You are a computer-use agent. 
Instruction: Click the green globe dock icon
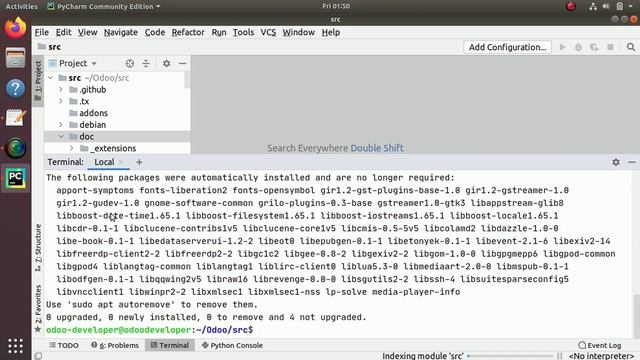[16, 148]
